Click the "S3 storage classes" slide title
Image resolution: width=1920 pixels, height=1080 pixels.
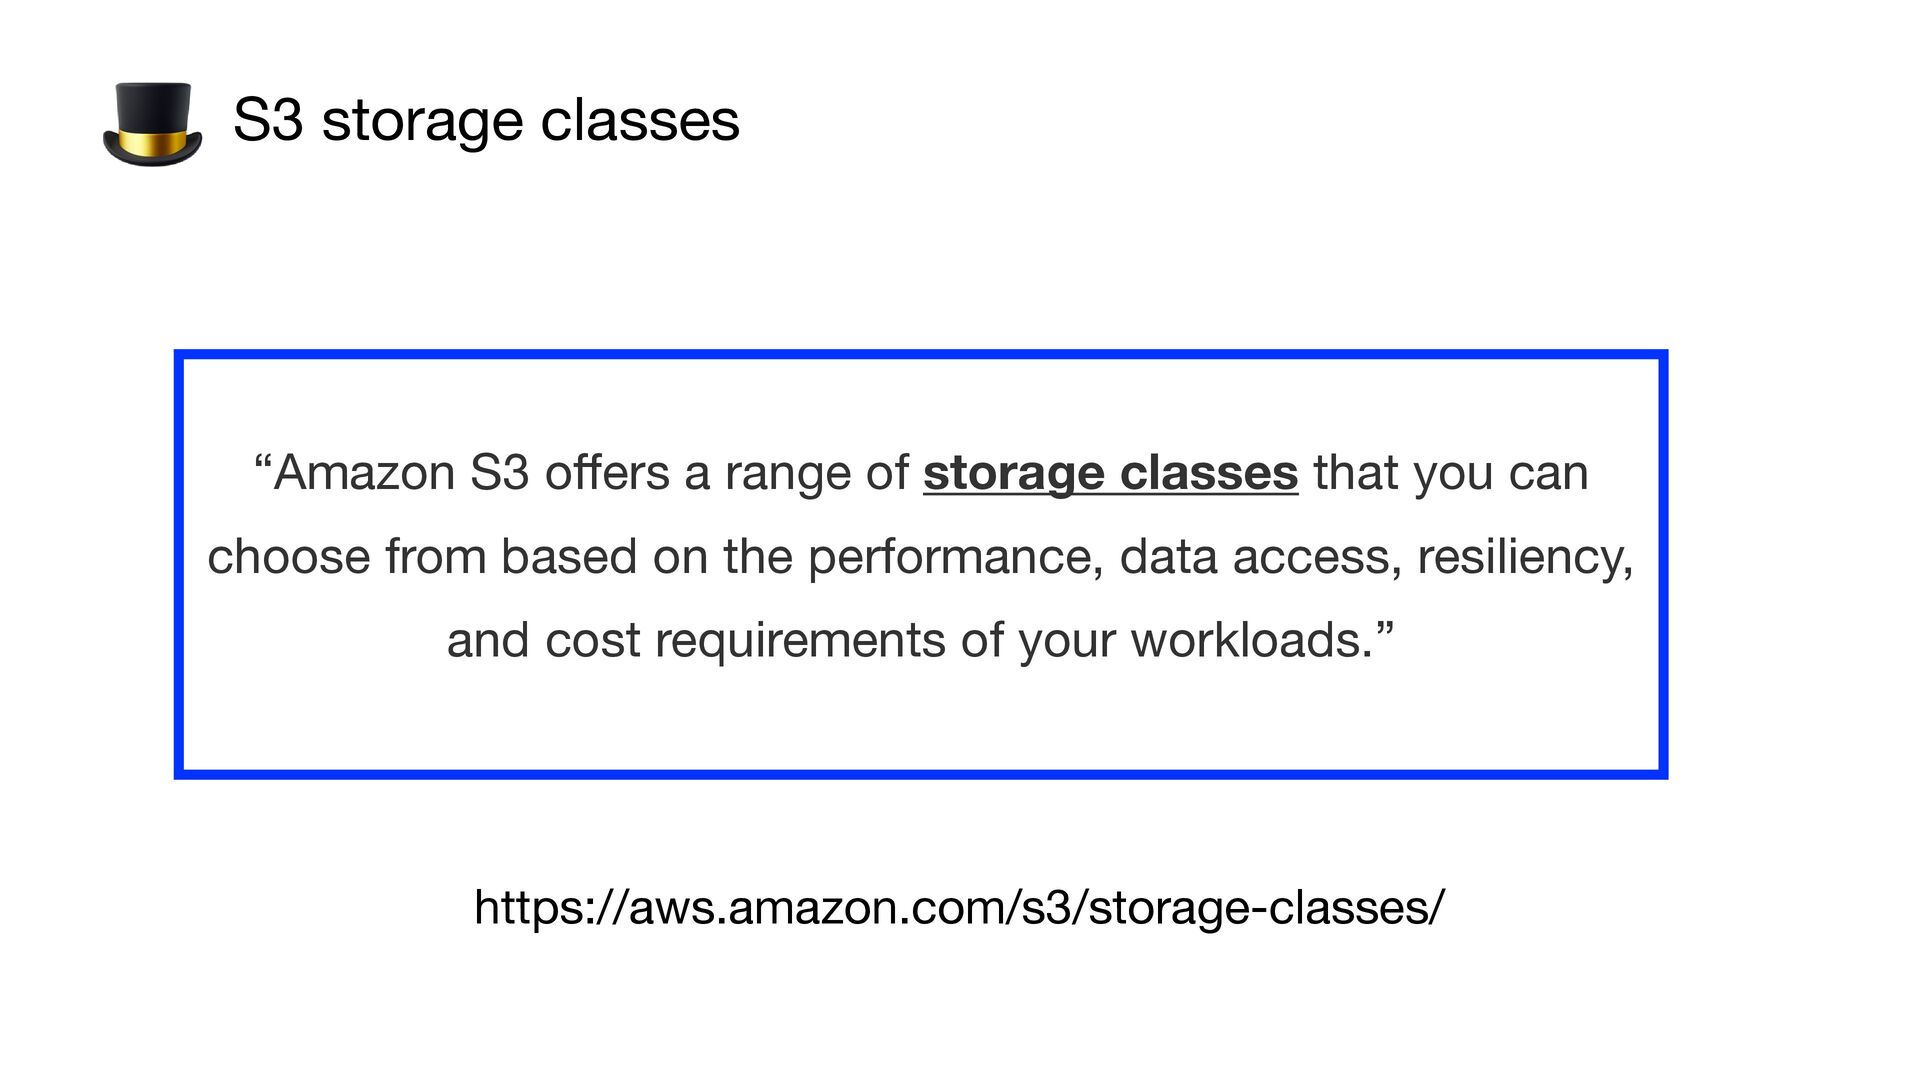(486, 121)
